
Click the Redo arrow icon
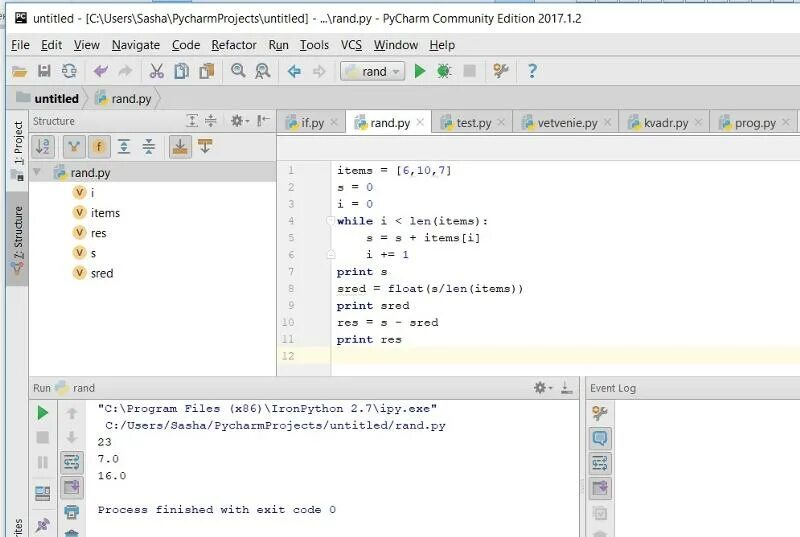(x=125, y=71)
